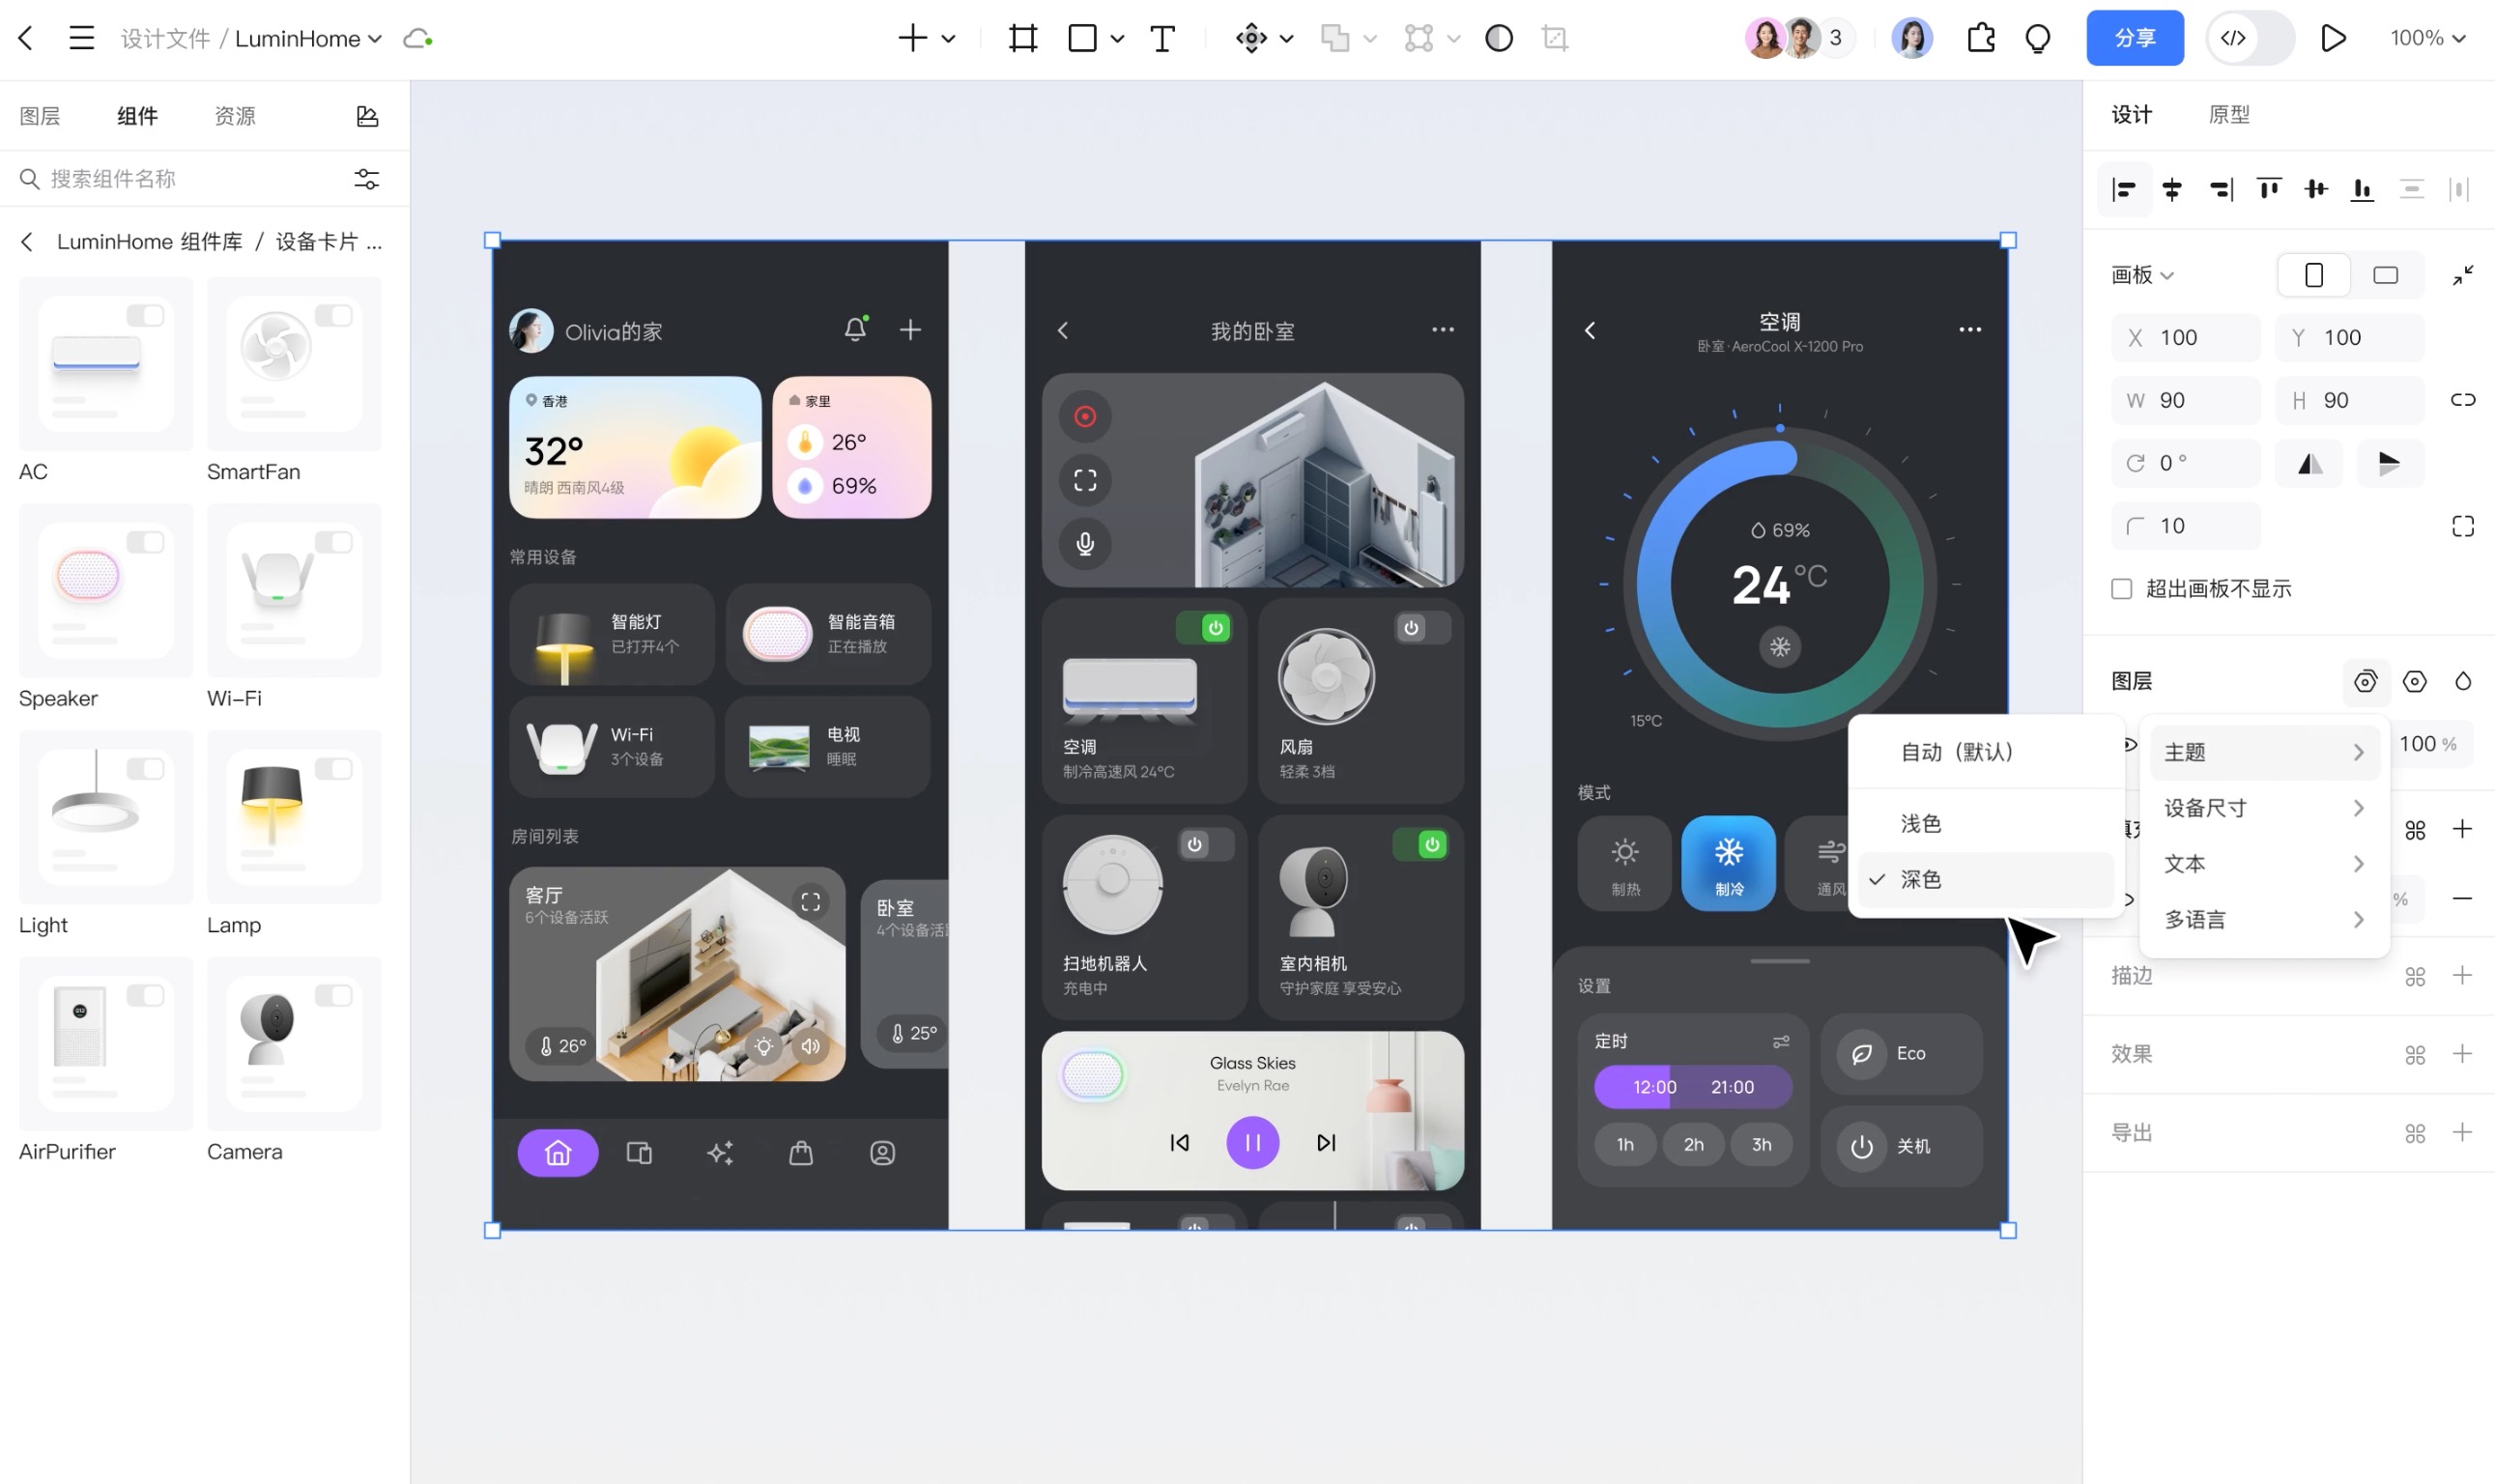Click the blue 分享 button

2135,38
